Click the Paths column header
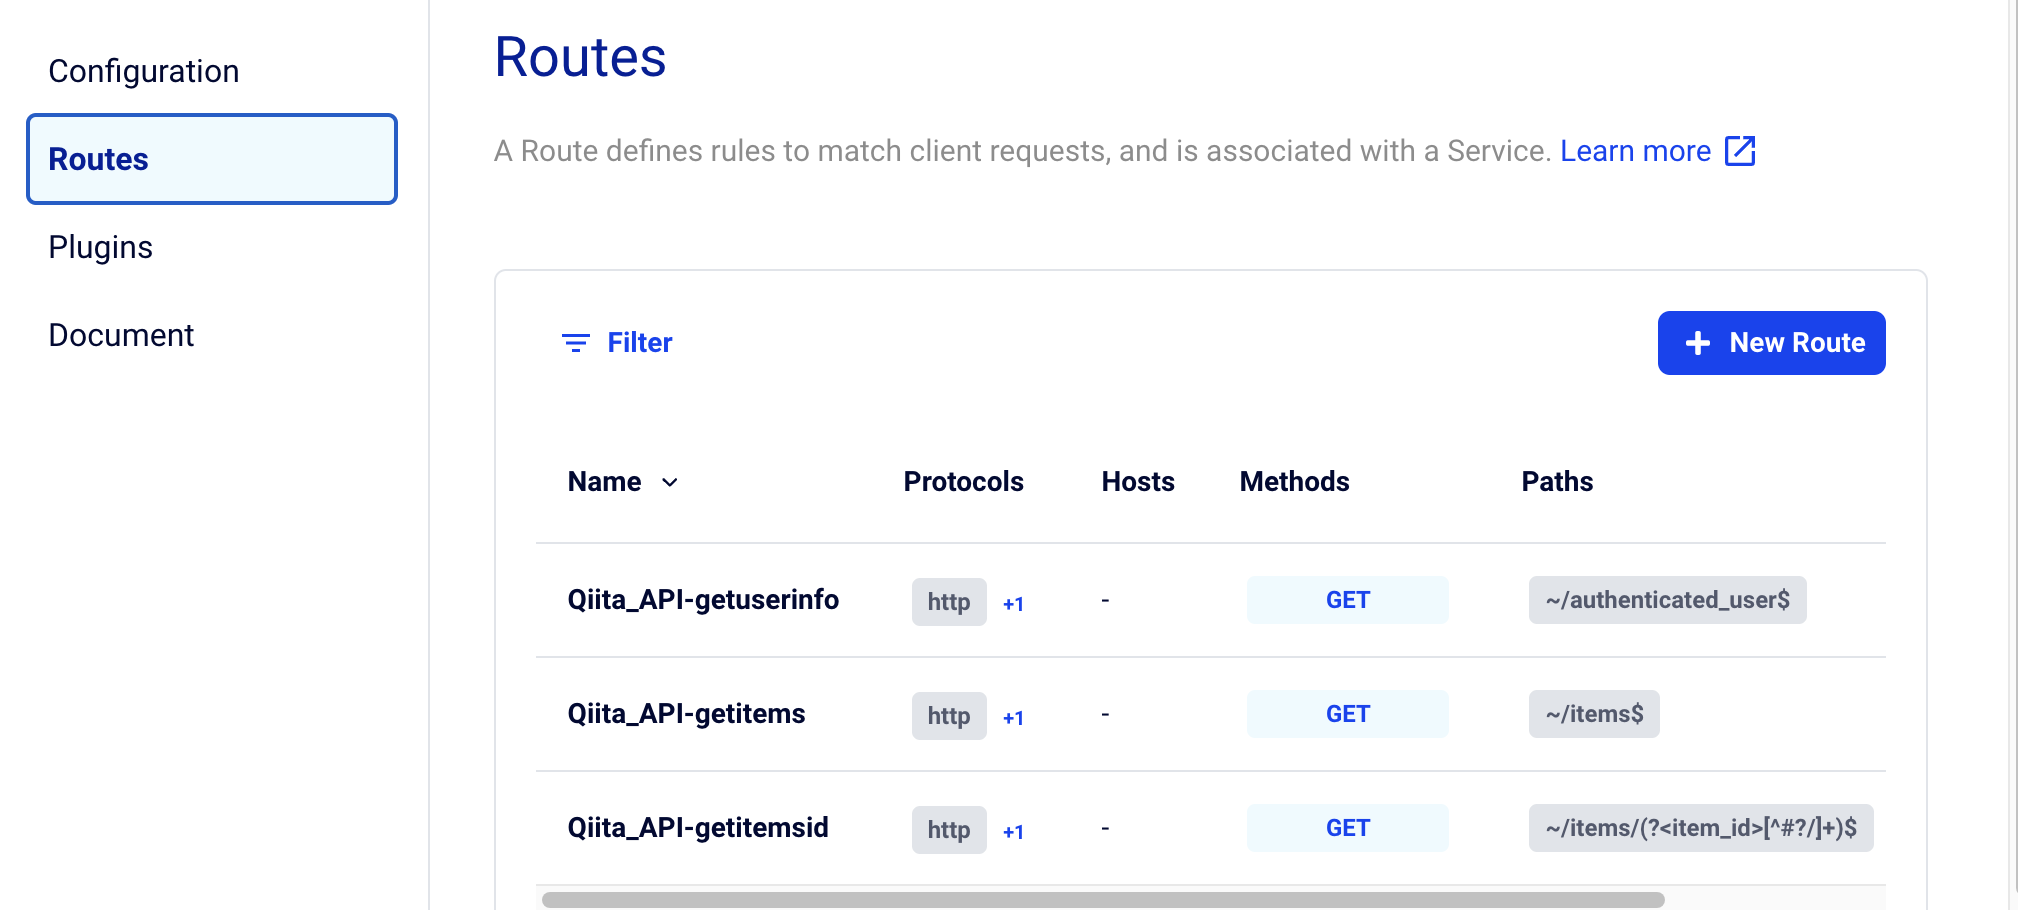The height and width of the screenshot is (910, 2018). pyautogui.click(x=1557, y=482)
